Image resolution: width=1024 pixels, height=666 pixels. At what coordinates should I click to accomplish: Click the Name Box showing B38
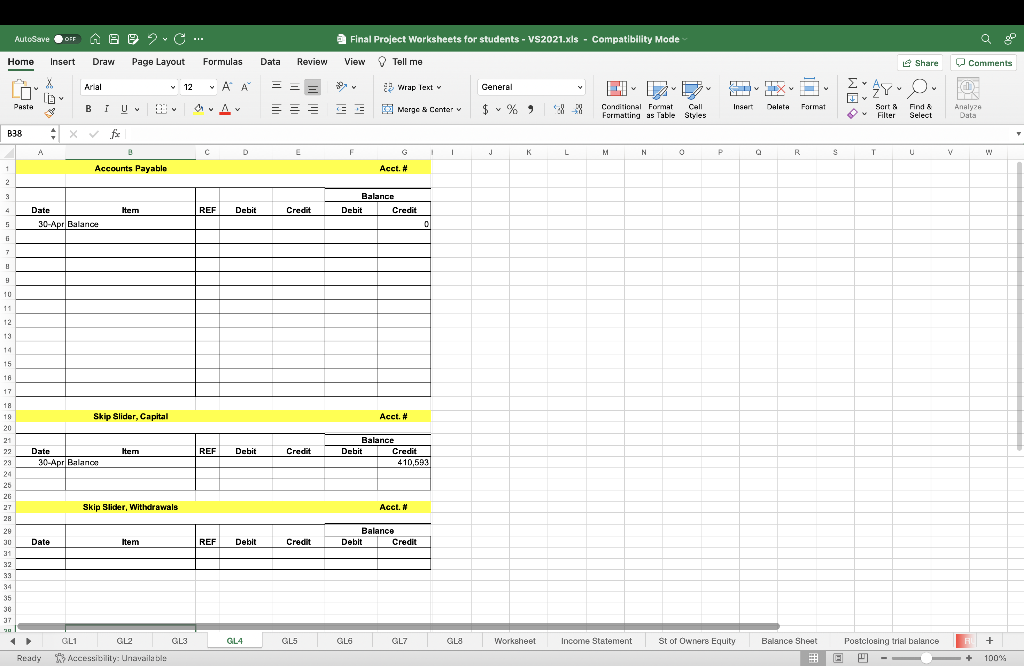(26, 134)
